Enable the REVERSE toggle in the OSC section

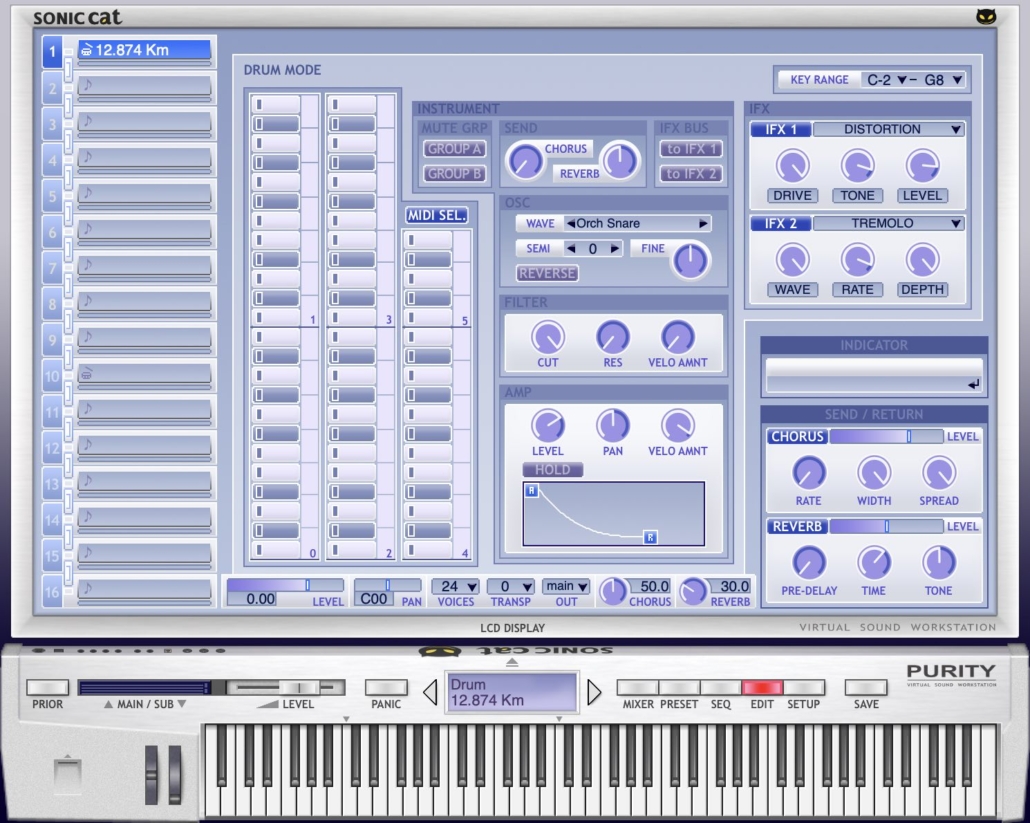coord(546,273)
